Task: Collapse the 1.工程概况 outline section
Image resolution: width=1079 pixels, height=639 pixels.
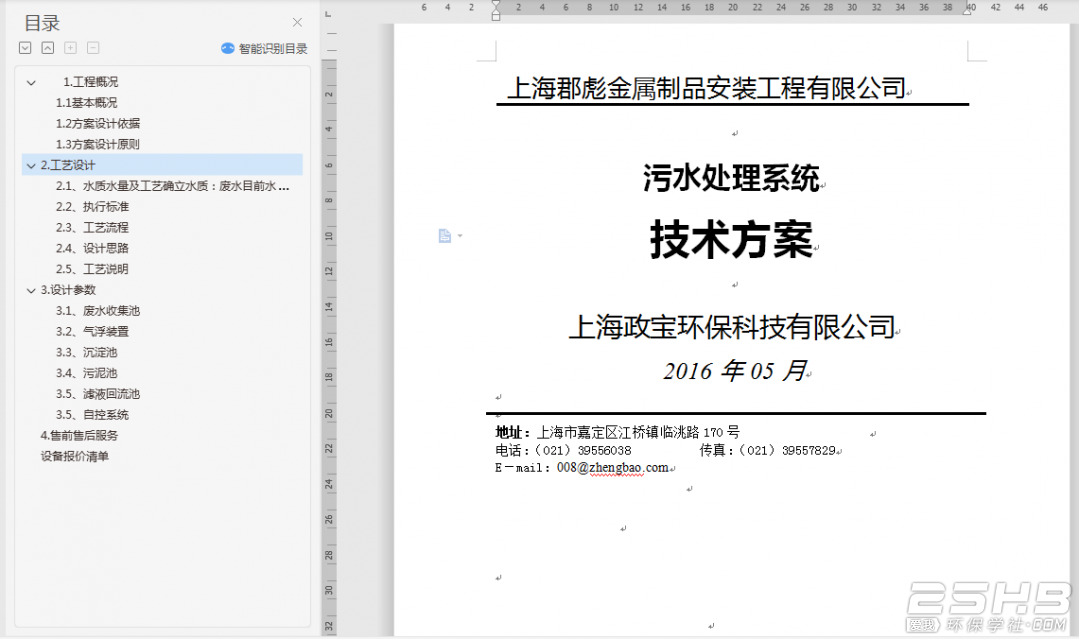Action: pos(31,83)
